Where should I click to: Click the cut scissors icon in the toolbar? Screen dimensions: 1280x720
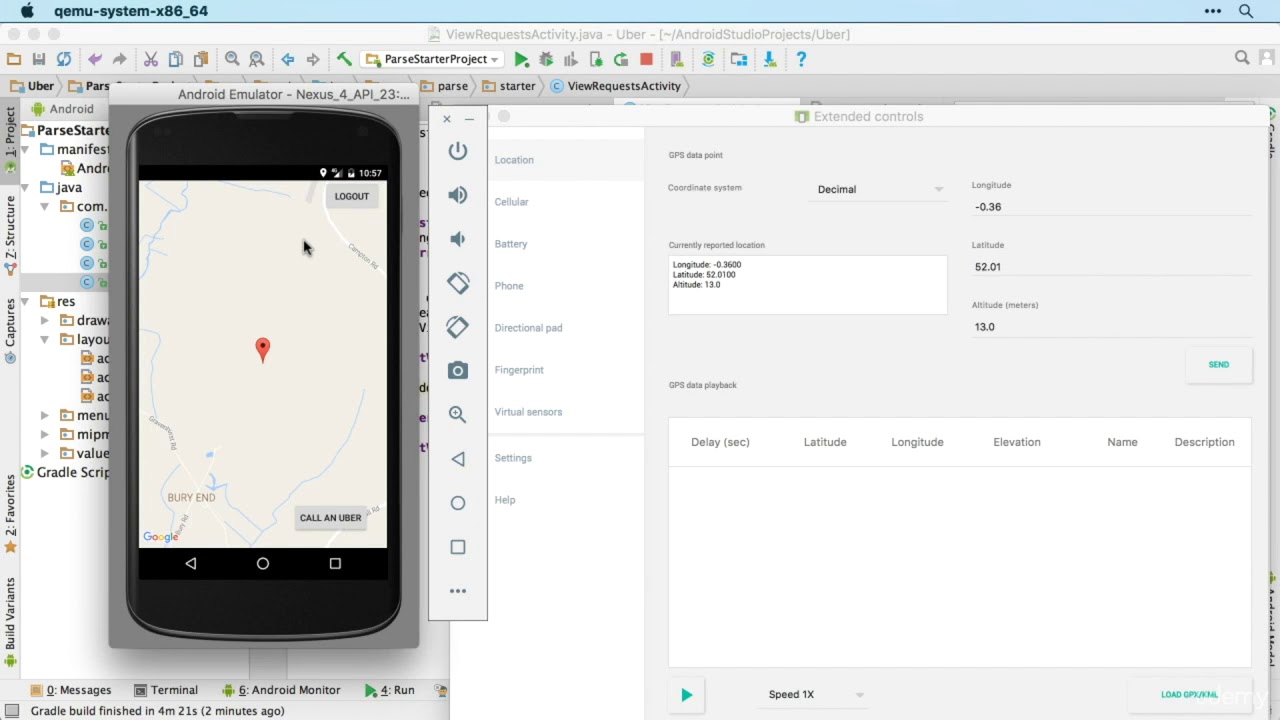pos(151,59)
